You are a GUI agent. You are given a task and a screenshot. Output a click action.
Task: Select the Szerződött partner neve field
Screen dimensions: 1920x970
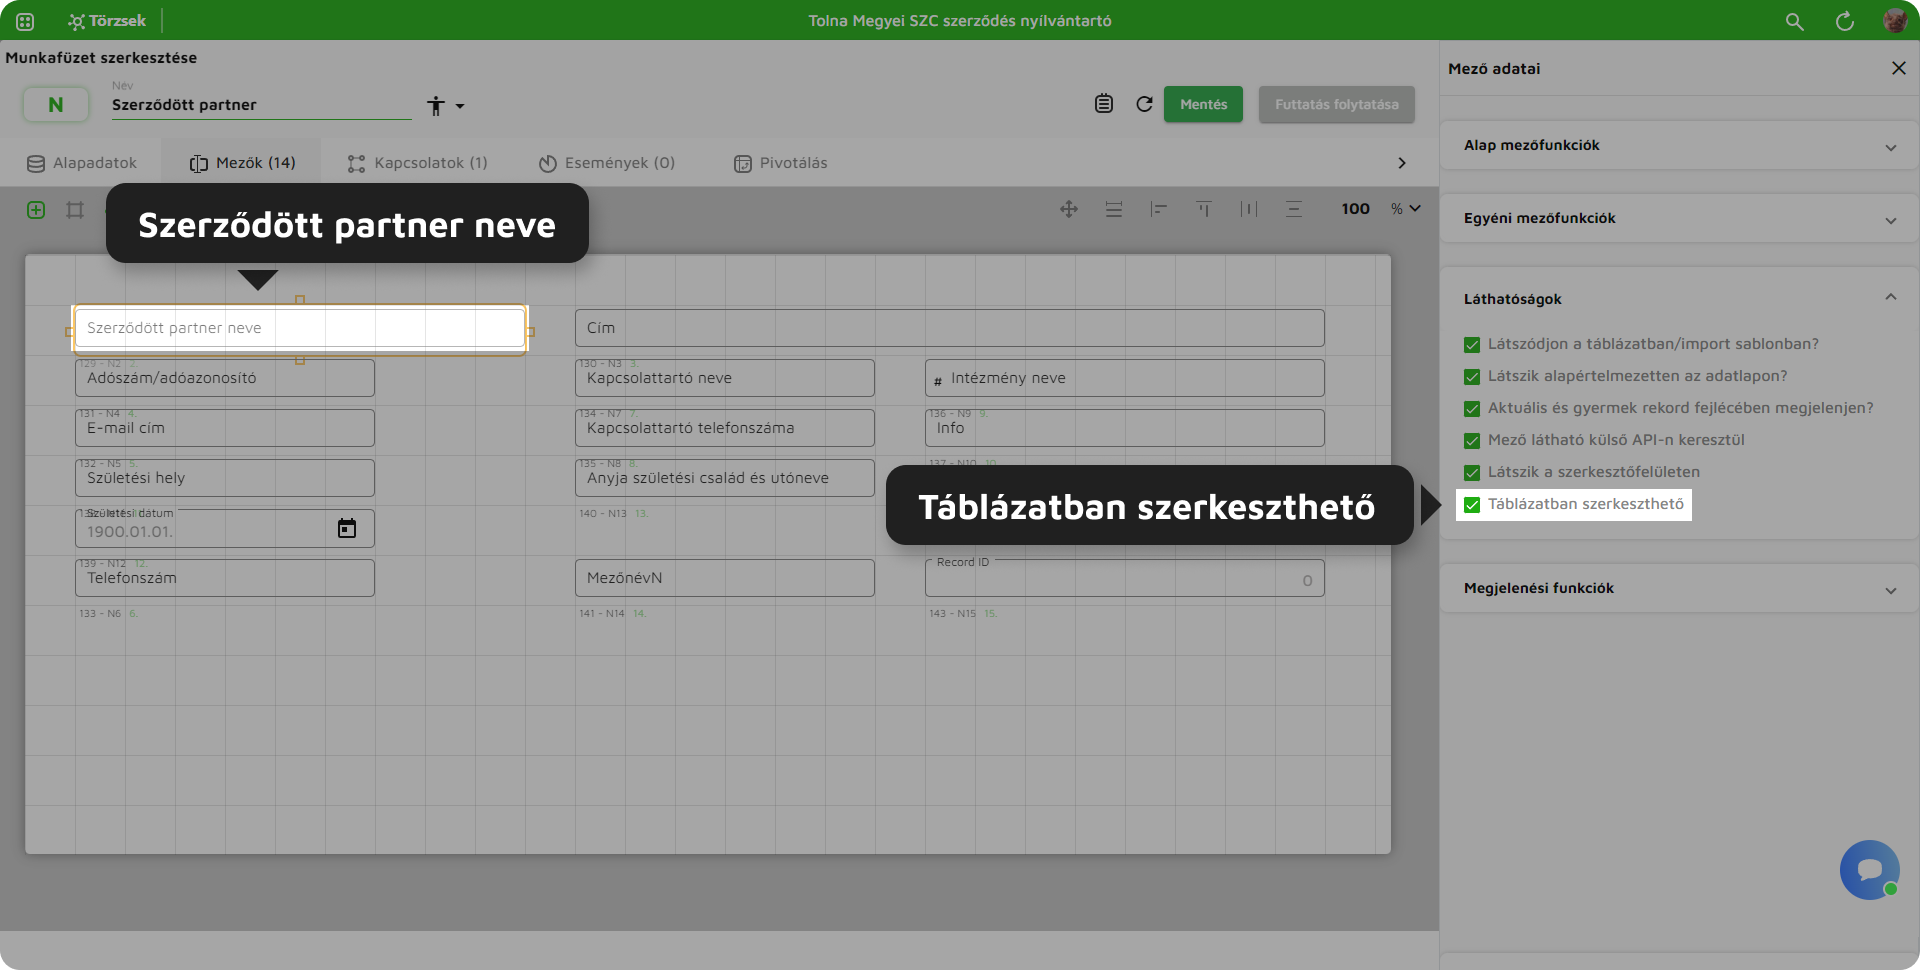[300, 328]
